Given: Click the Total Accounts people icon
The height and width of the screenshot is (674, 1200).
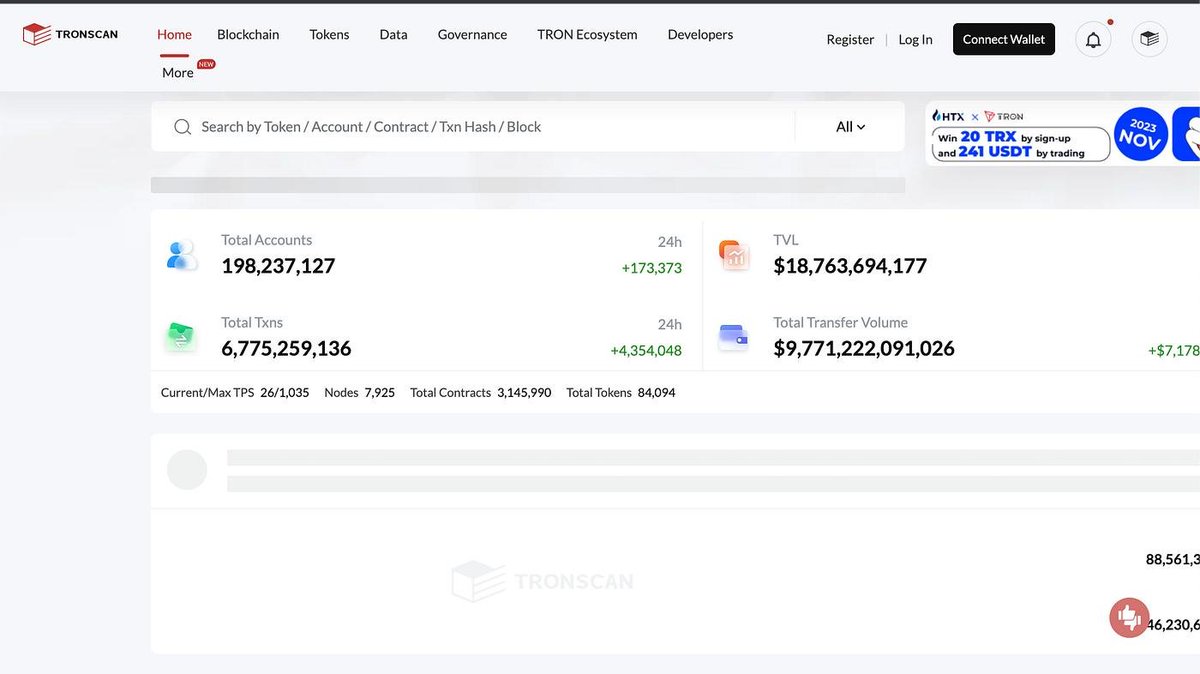Looking at the screenshot, I should click(182, 255).
